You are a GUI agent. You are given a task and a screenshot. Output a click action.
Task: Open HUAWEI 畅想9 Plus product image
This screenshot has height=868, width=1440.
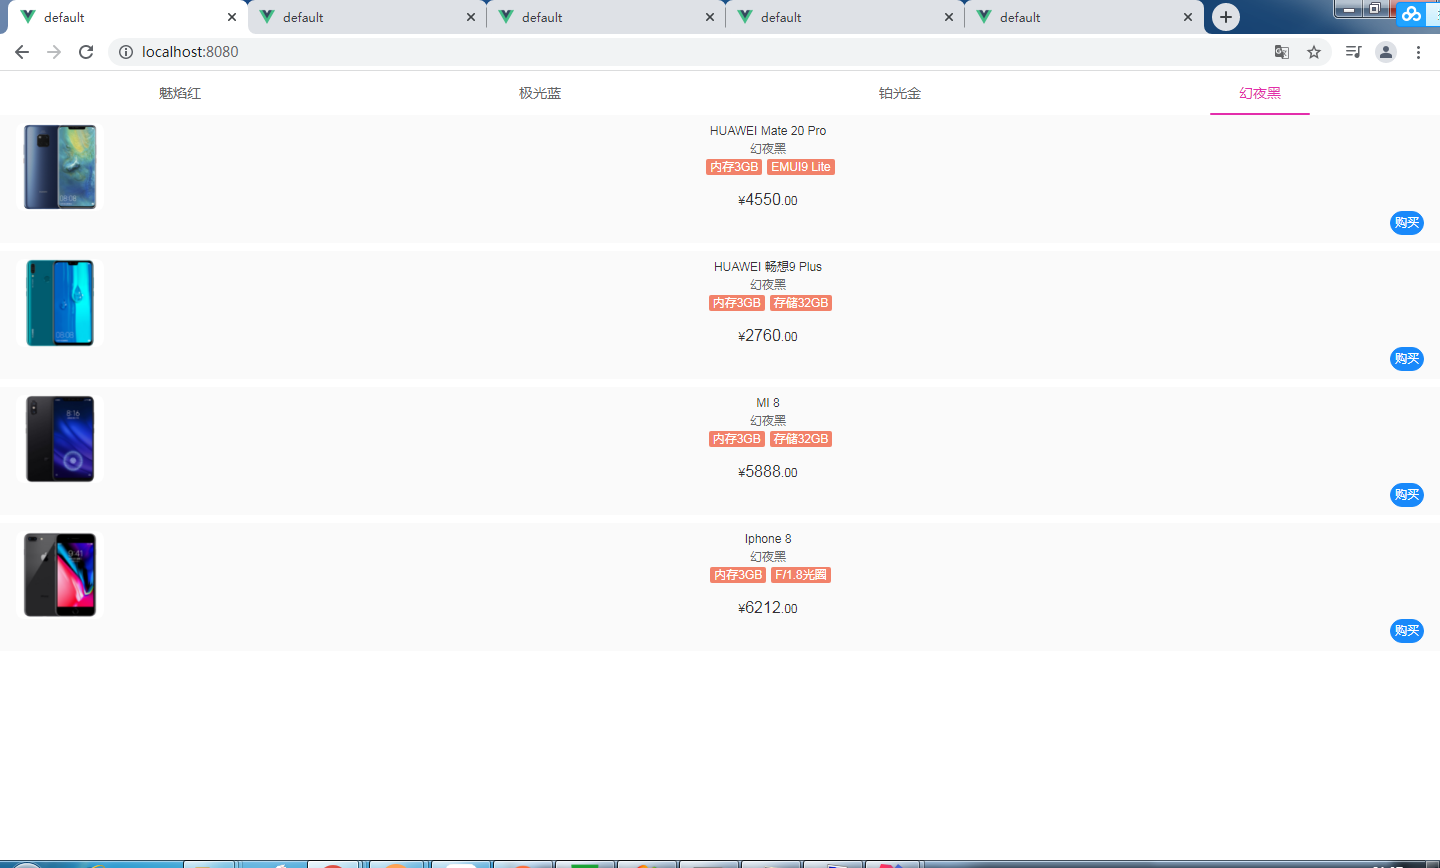click(60, 303)
